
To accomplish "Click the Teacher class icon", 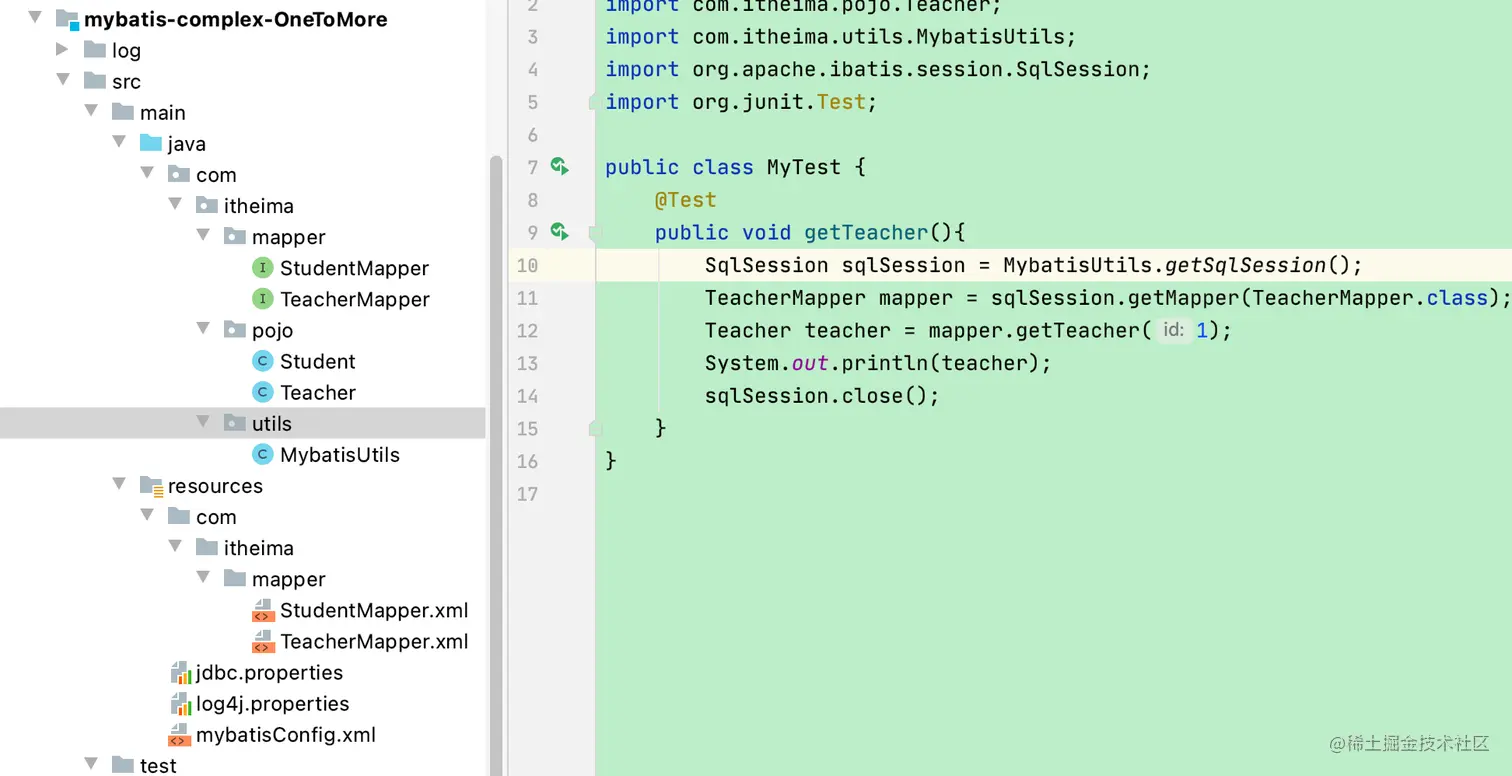I will pyautogui.click(x=262, y=392).
